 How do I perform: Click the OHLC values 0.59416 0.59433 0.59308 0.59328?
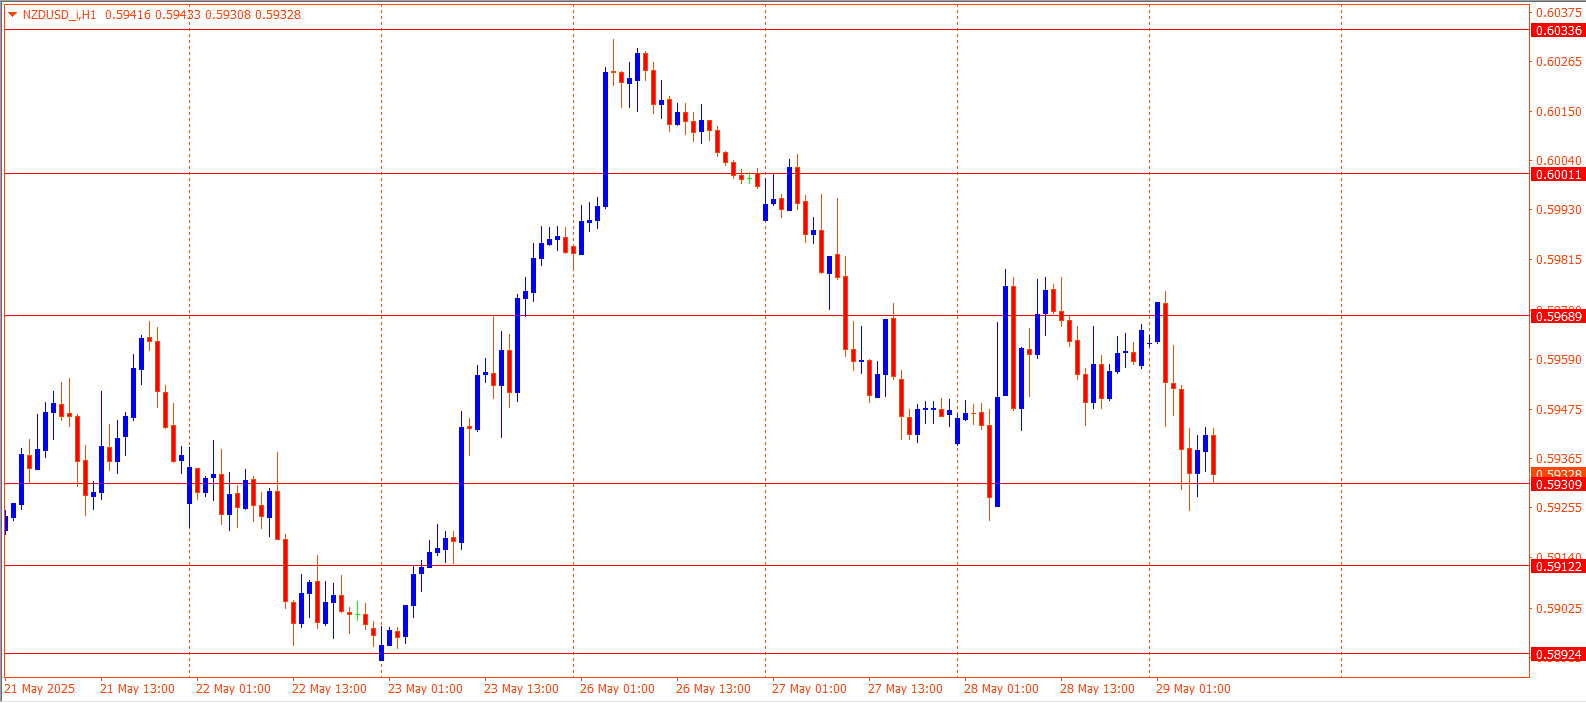click(x=203, y=15)
